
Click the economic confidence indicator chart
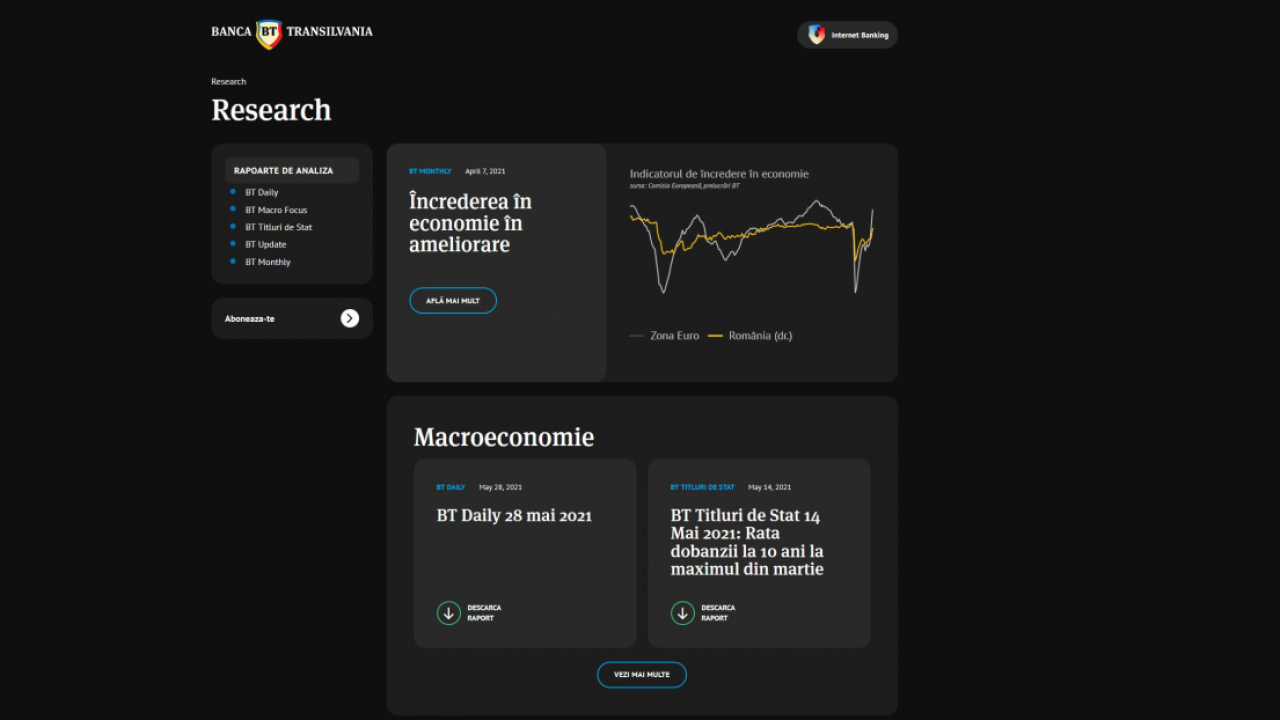tap(752, 245)
